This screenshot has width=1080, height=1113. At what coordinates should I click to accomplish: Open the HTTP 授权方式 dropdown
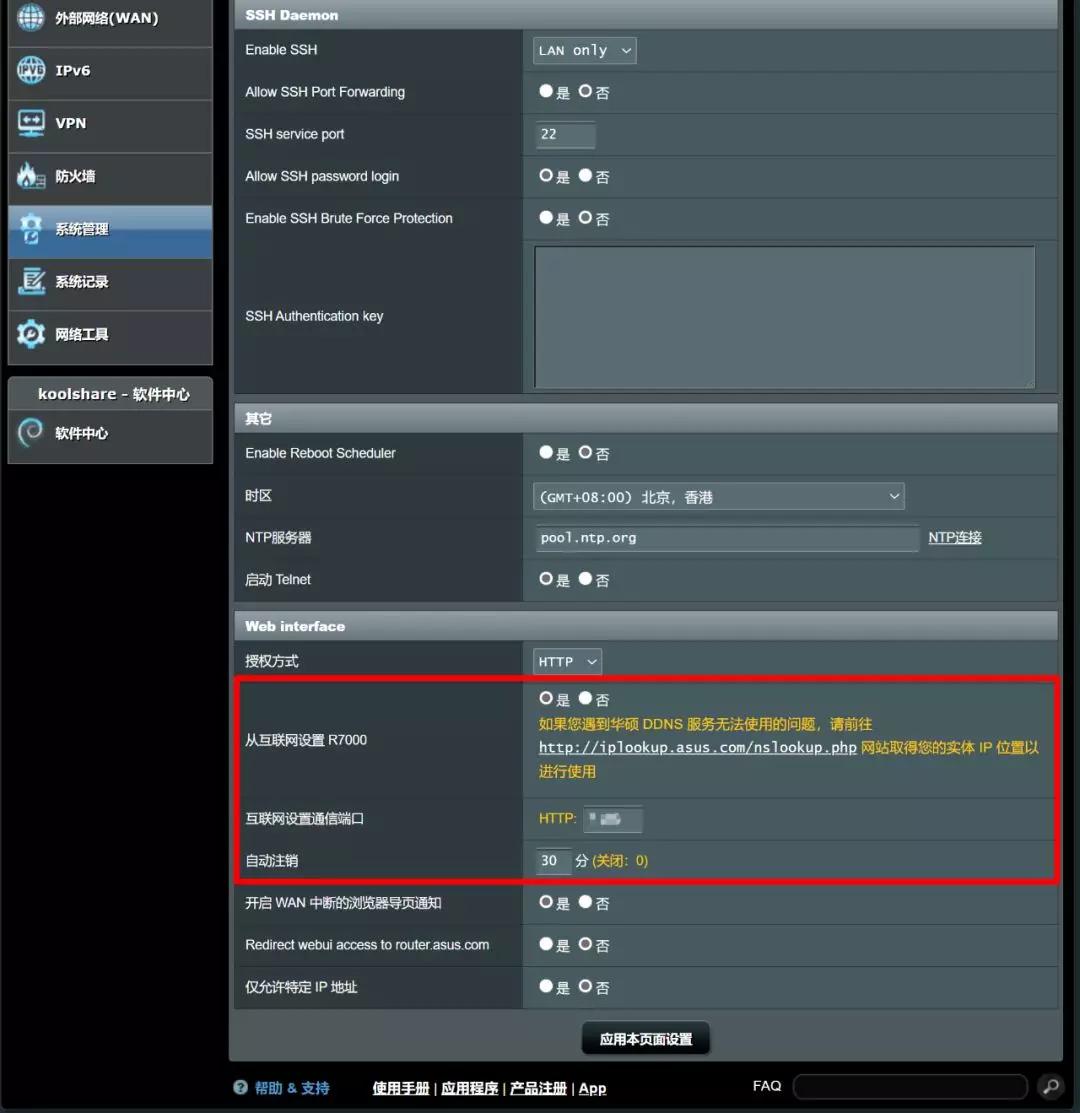(567, 661)
